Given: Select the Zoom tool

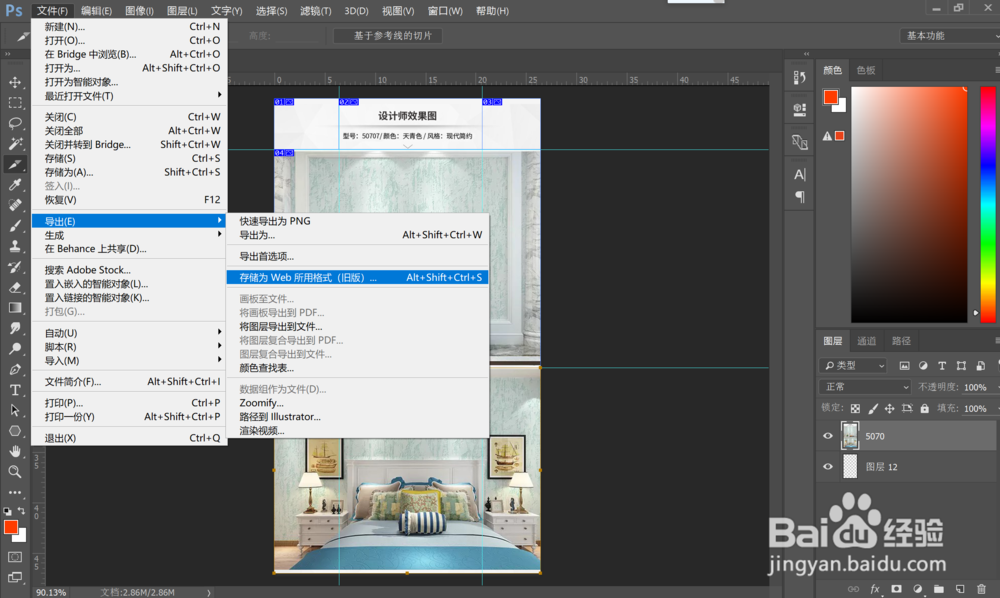Looking at the screenshot, I should [15, 472].
